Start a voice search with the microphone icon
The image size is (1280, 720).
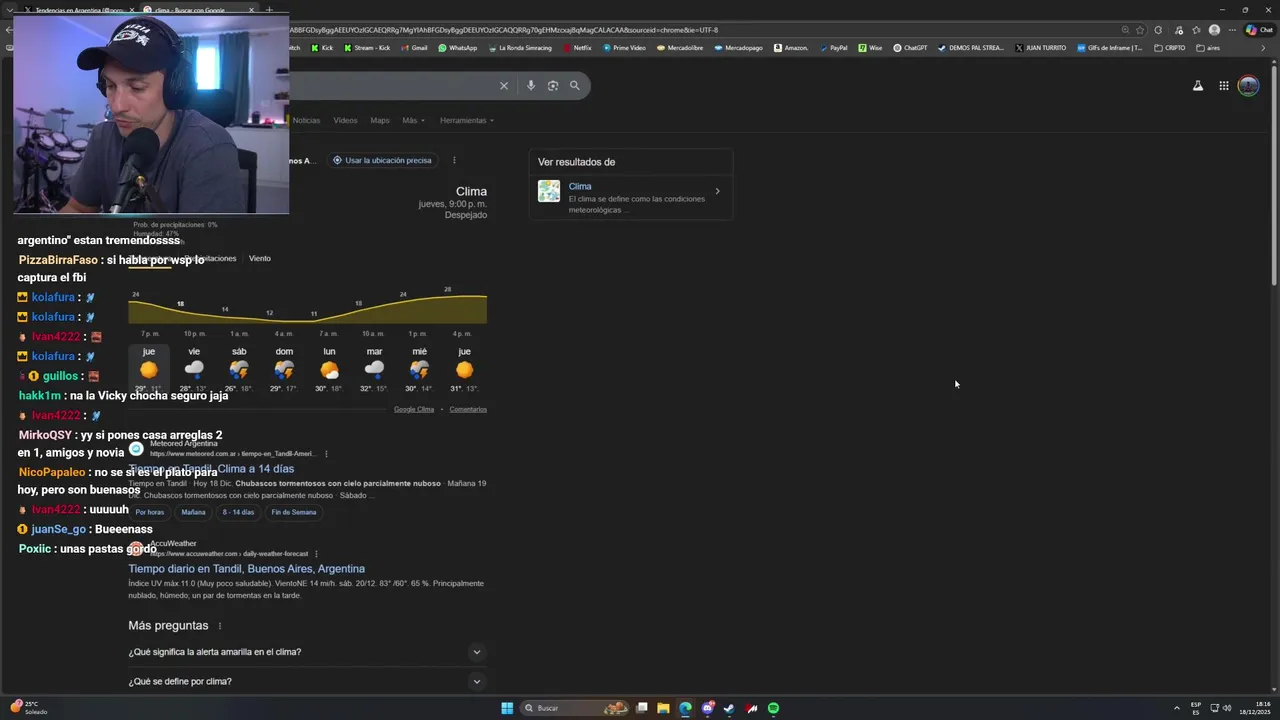(530, 86)
